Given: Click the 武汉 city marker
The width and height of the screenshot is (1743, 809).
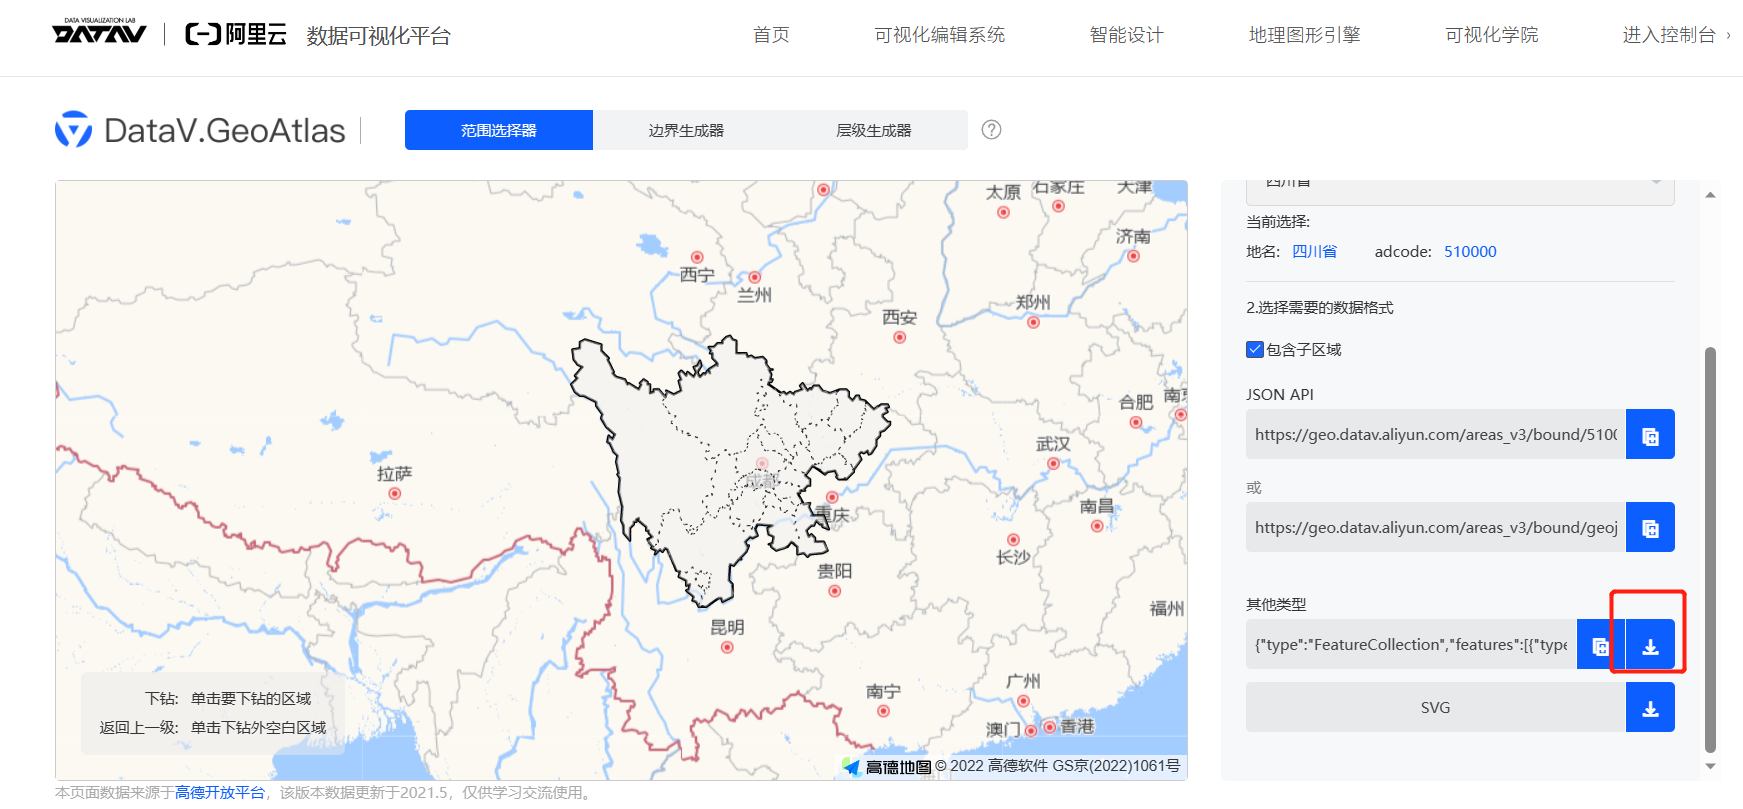Looking at the screenshot, I should 1053,463.
